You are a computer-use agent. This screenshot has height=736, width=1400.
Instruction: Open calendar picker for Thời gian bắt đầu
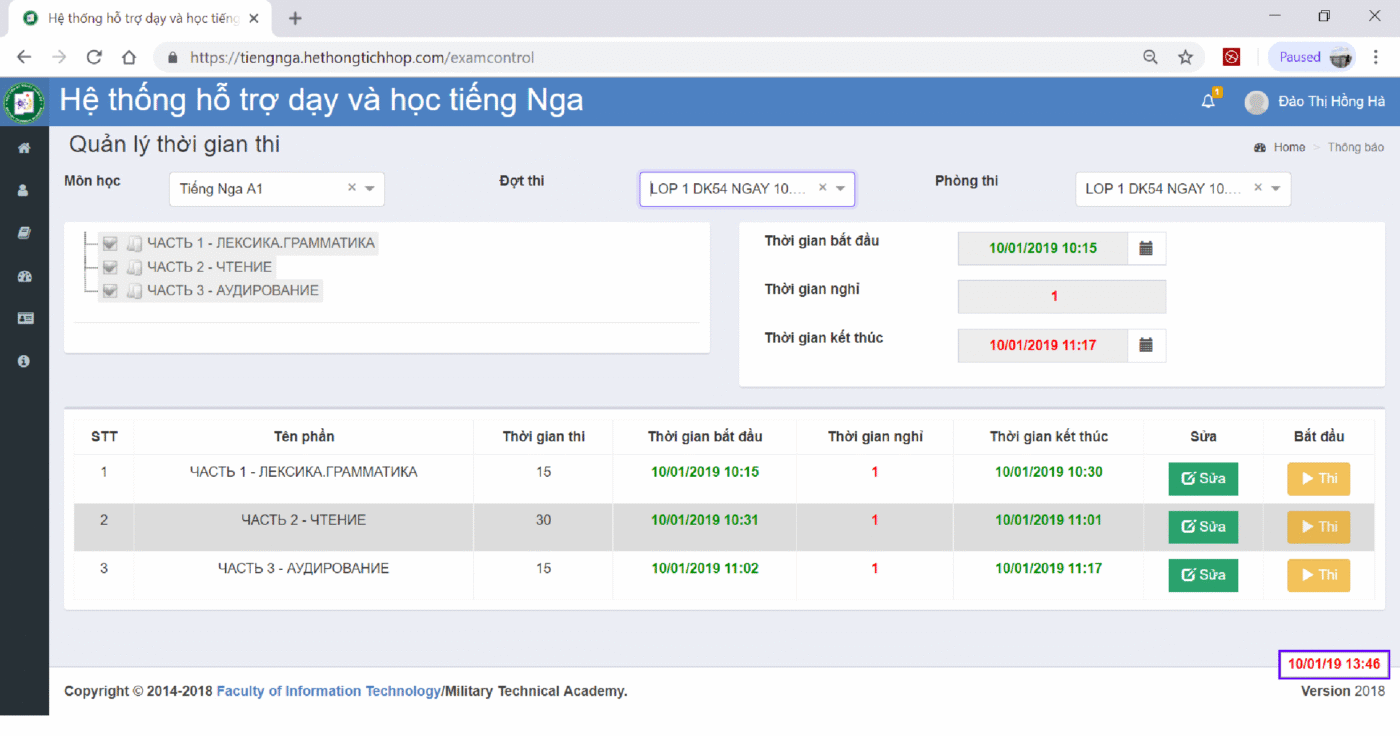point(1146,249)
